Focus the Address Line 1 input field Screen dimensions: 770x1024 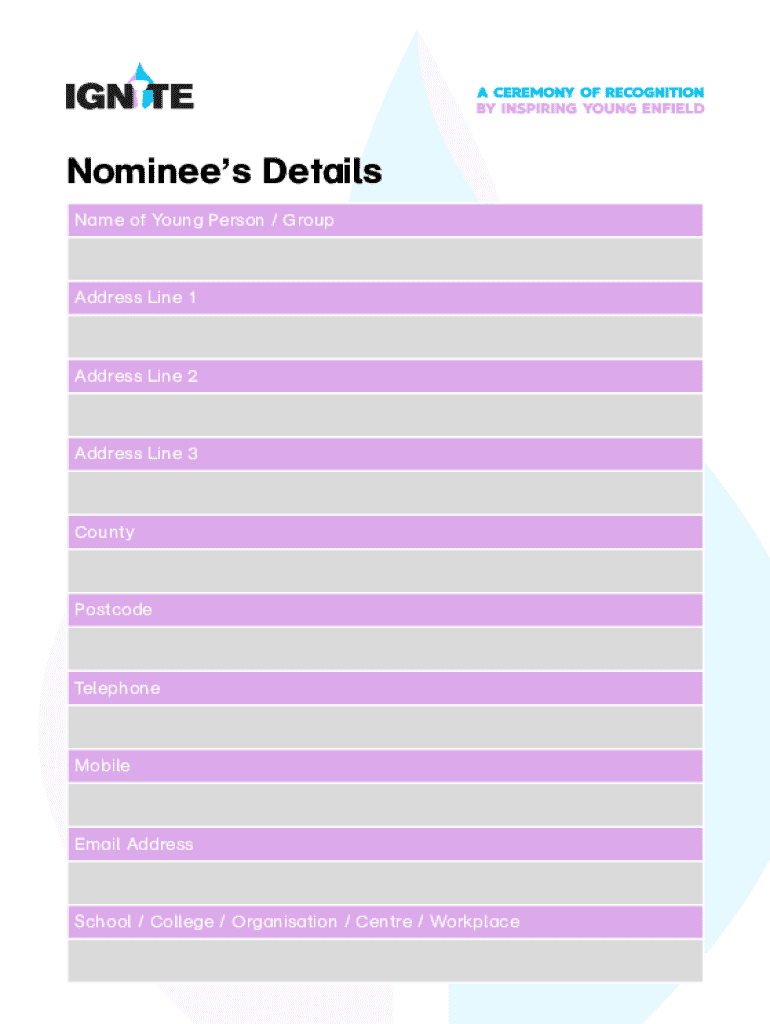click(385, 337)
